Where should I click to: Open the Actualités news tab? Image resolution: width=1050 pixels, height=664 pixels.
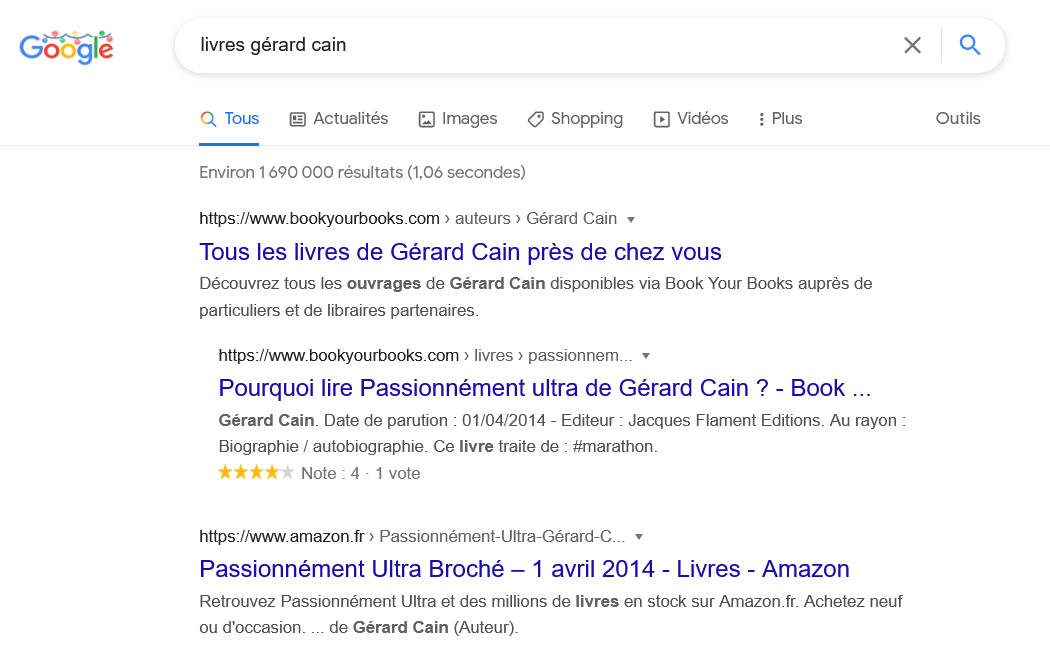339,118
